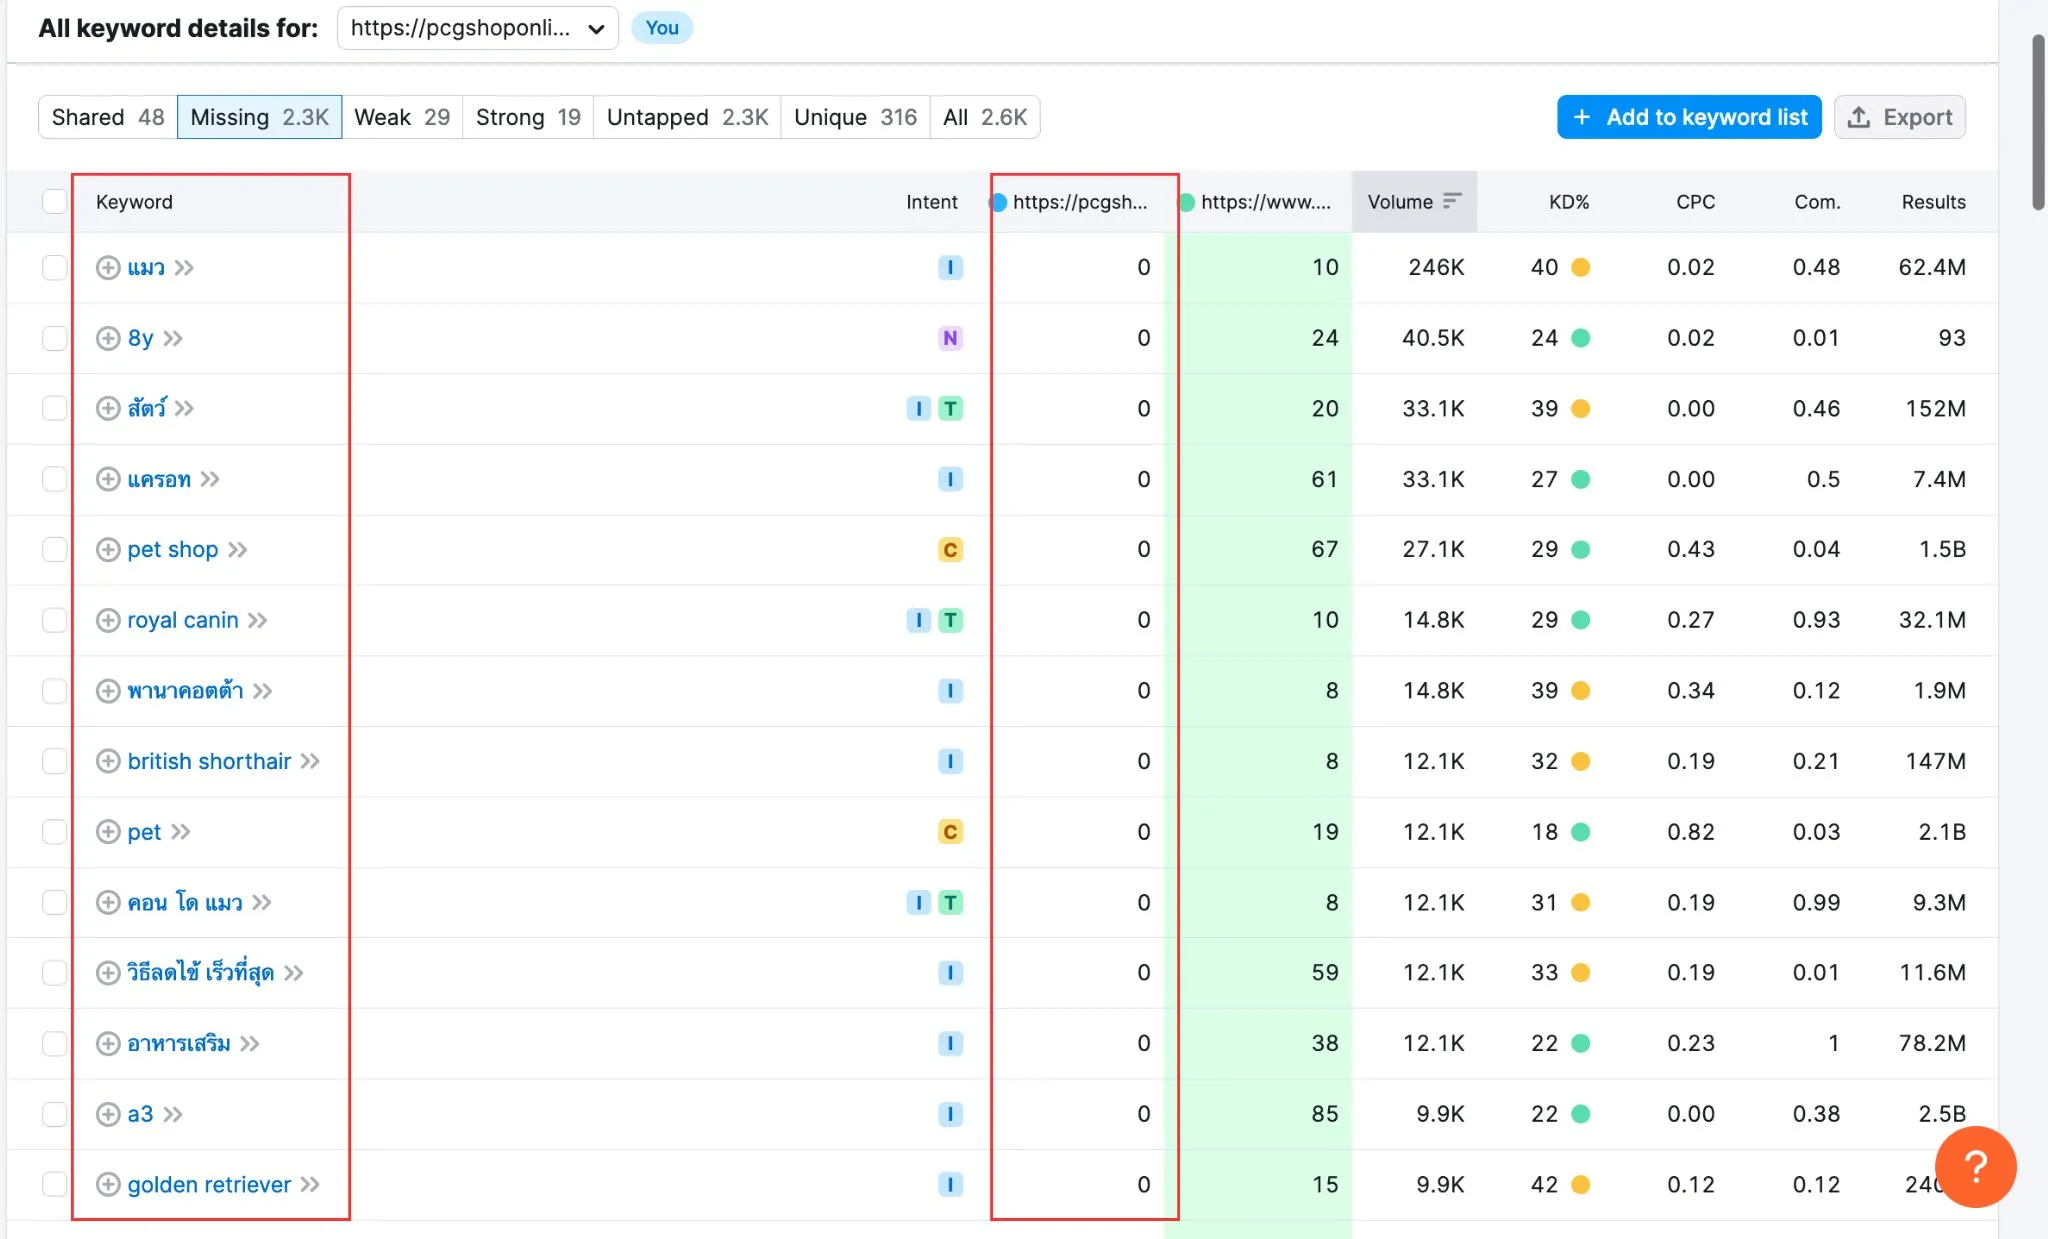Add 'pet shop' keyword via plus icon

tap(108, 549)
